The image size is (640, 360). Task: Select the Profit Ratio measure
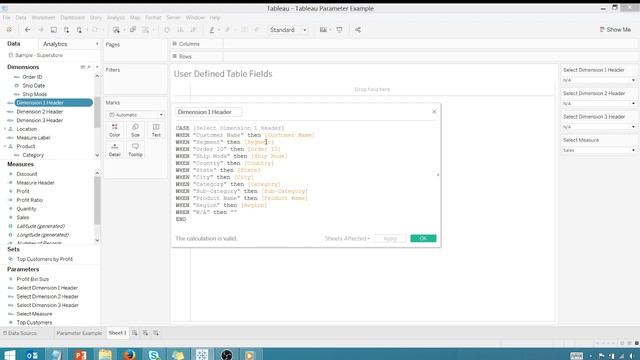[x=29, y=200]
